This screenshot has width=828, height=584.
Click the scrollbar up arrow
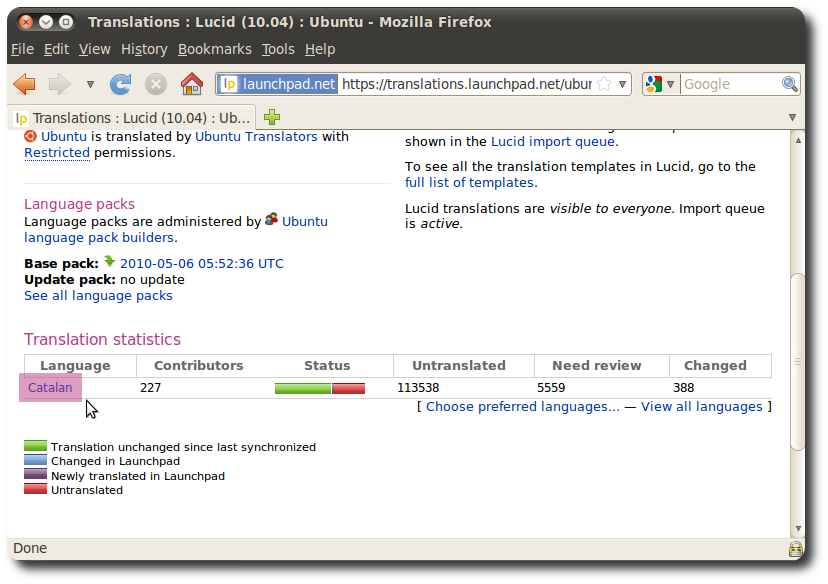tap(798, 140)
